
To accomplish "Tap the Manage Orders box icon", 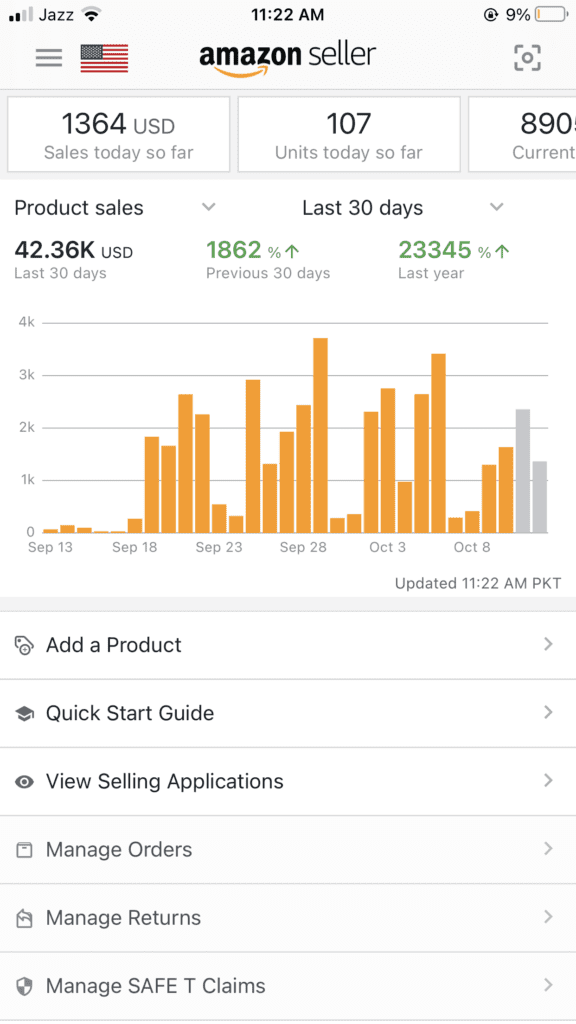I will point(24,850).
